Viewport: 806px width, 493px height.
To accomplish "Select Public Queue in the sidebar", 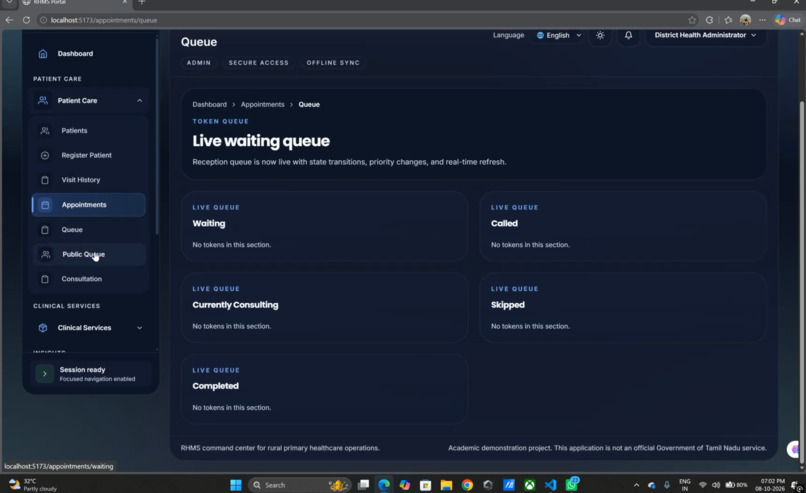I will point(88,254).
